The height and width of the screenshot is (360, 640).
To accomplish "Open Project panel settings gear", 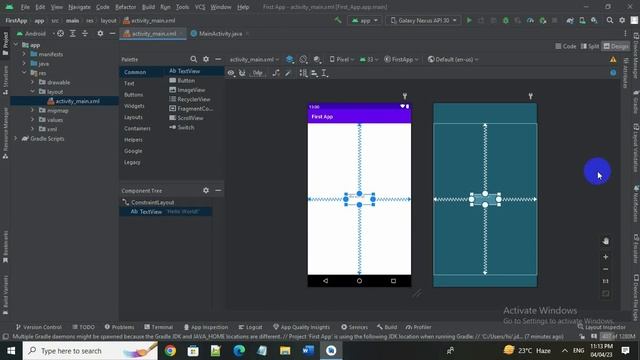I will pos(100,33).
